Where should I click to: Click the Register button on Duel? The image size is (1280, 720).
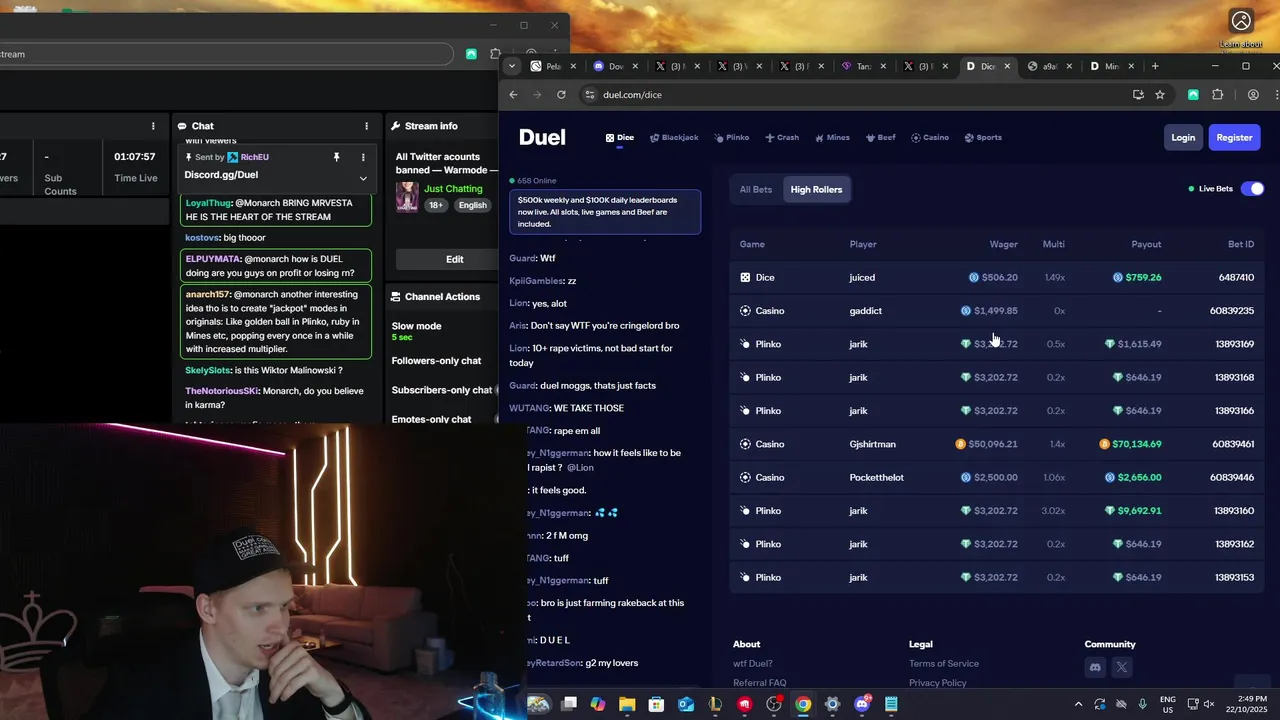[x=1234, y=138]
